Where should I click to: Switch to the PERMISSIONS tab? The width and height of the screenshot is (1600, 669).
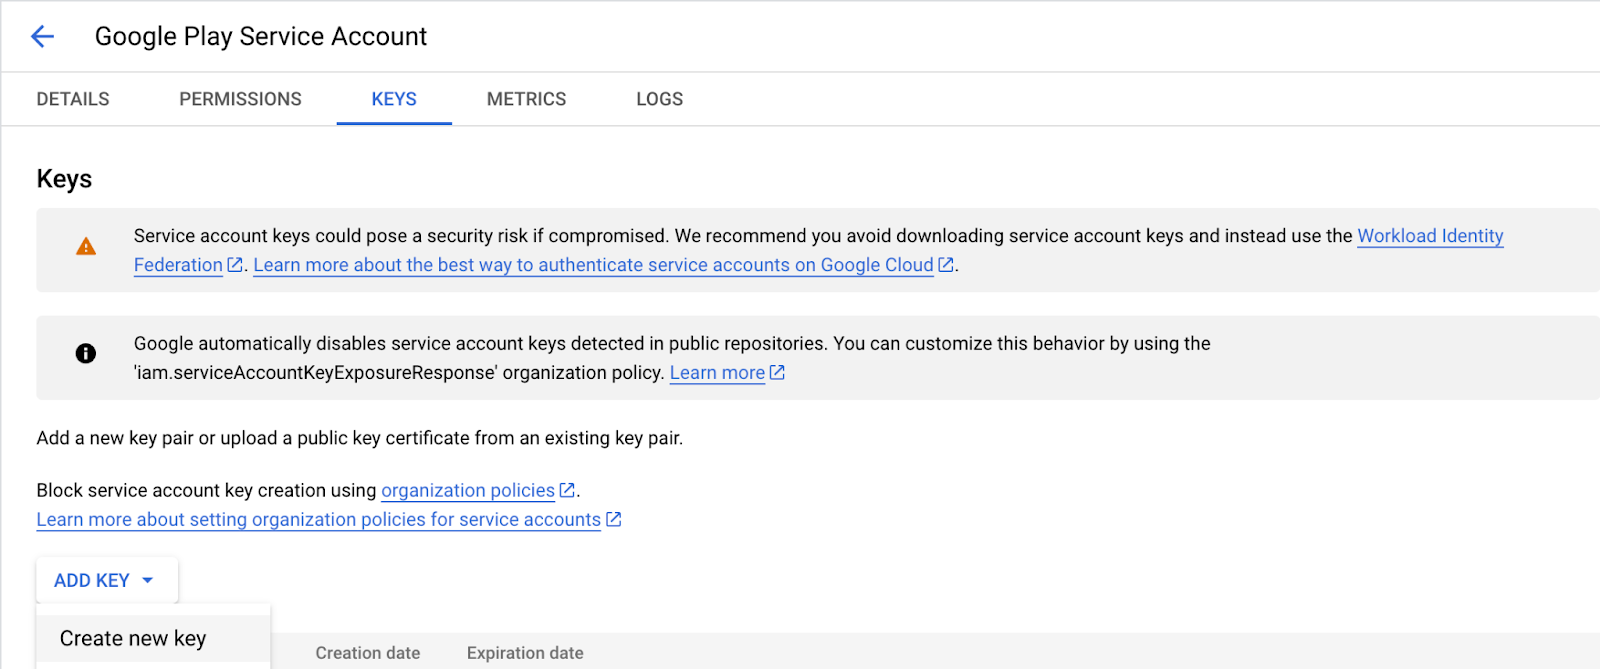pyautogui.click(x=240, y=98)
